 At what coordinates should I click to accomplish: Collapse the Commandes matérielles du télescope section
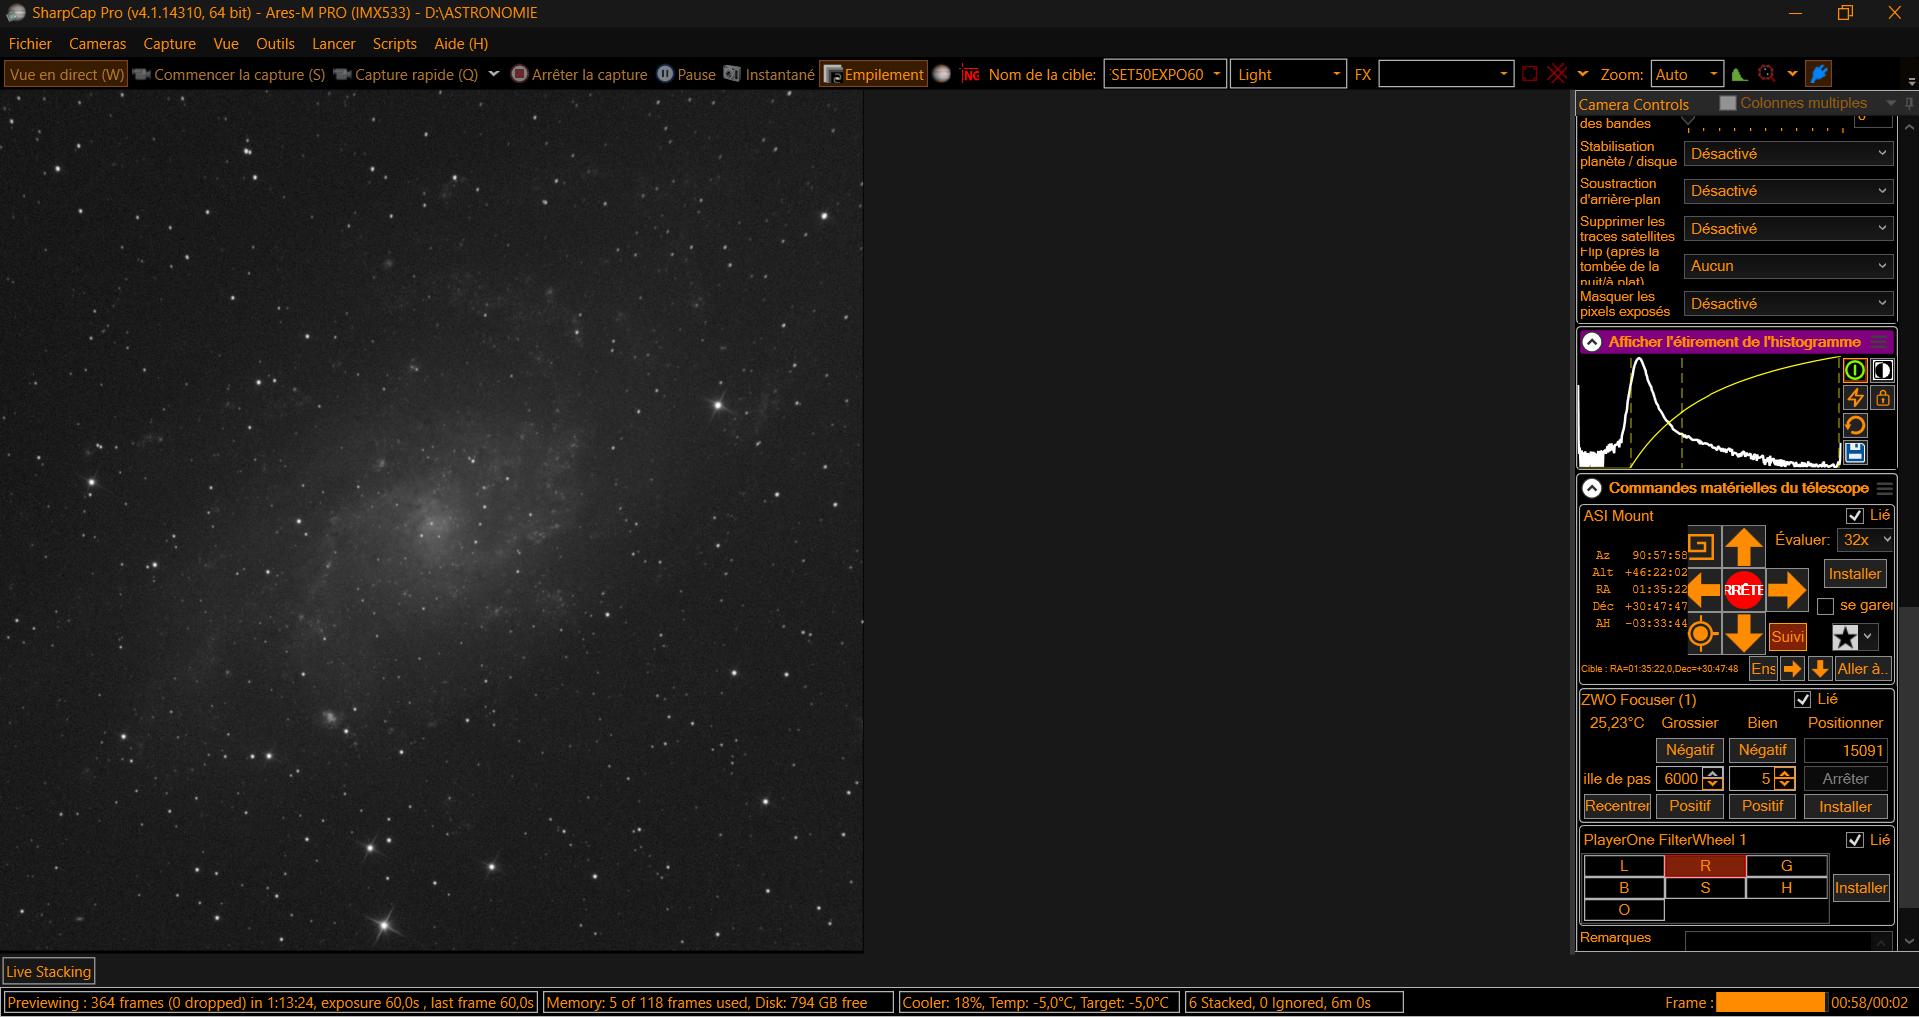pos(1592,488)
